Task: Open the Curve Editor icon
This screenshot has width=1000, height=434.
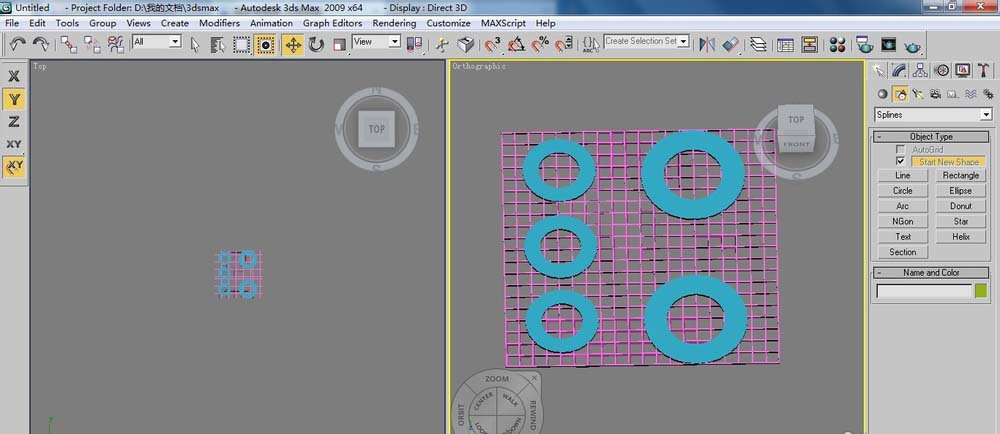Action: [786, 44]
